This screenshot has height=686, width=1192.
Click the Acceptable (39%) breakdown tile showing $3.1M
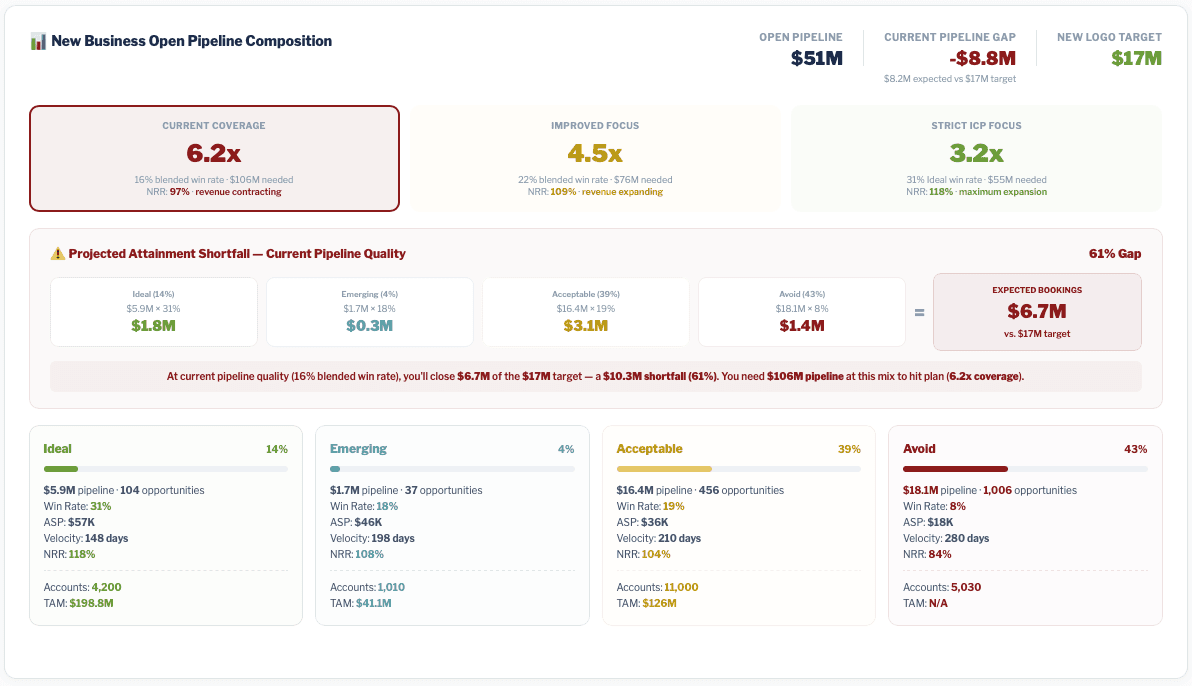(585, 311)
